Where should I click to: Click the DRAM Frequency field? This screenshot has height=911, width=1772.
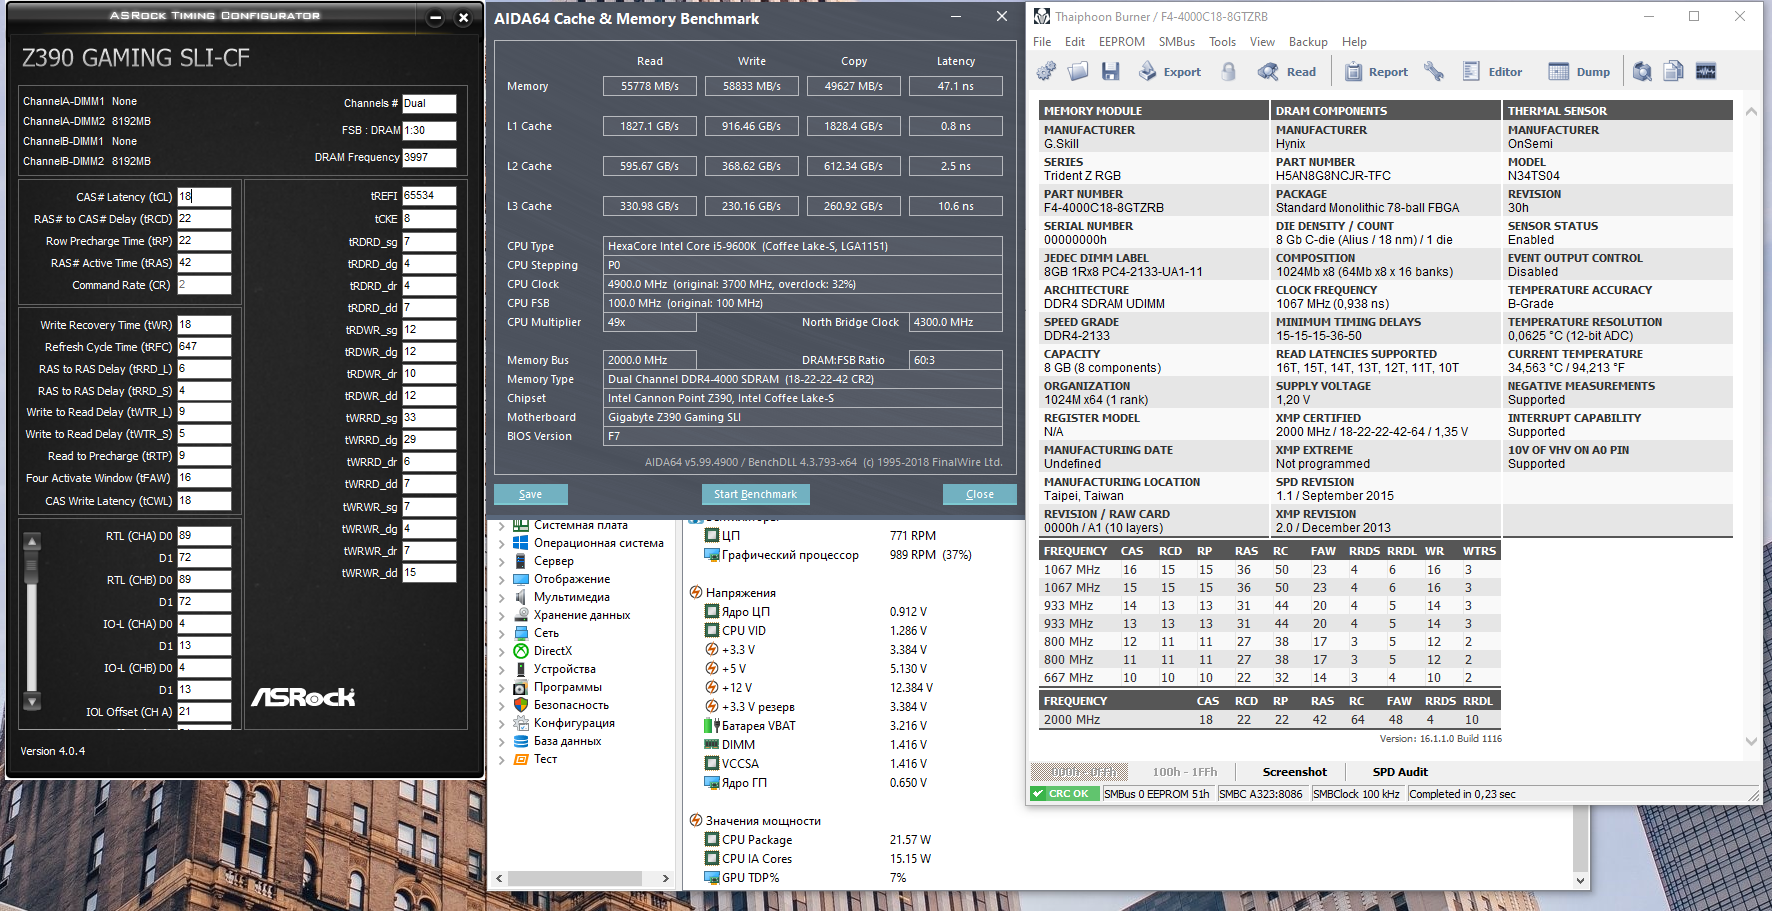(429, 158)
